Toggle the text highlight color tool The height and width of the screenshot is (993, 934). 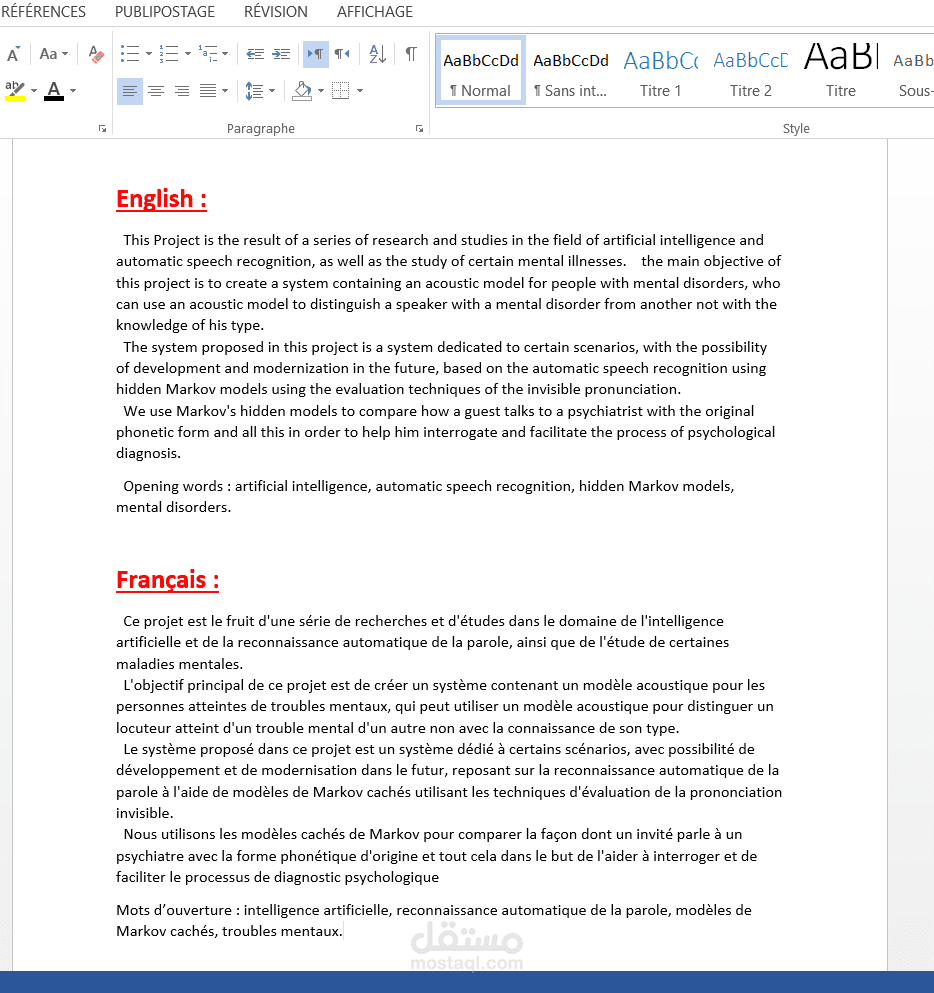coord(14,91)
